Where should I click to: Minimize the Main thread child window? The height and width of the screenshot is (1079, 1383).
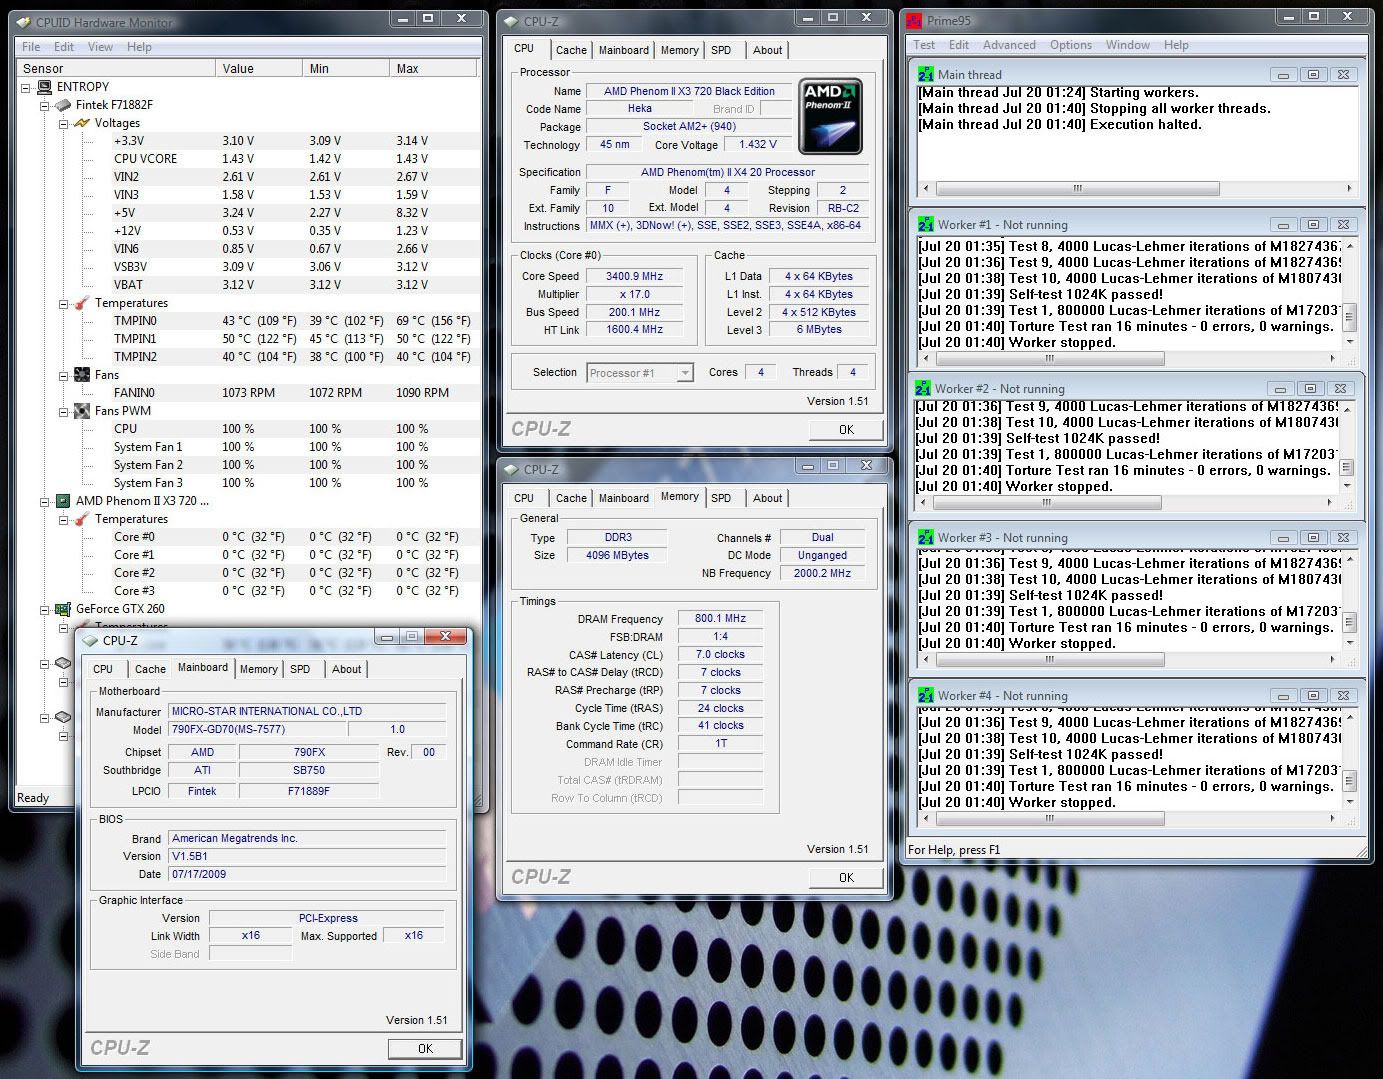pos(1283,75)
